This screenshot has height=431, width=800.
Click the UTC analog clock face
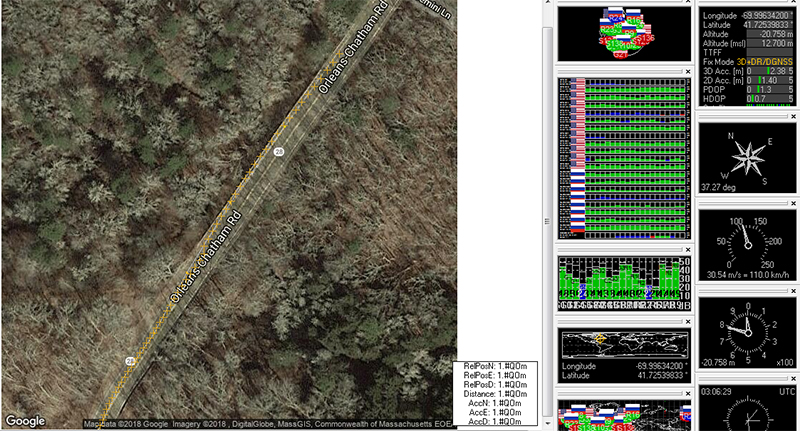[x=746, y=413]
